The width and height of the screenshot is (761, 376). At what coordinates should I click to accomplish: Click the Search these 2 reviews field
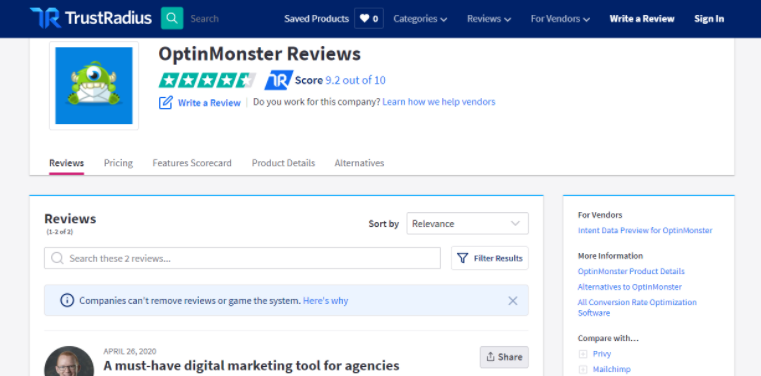pos(242,258)
